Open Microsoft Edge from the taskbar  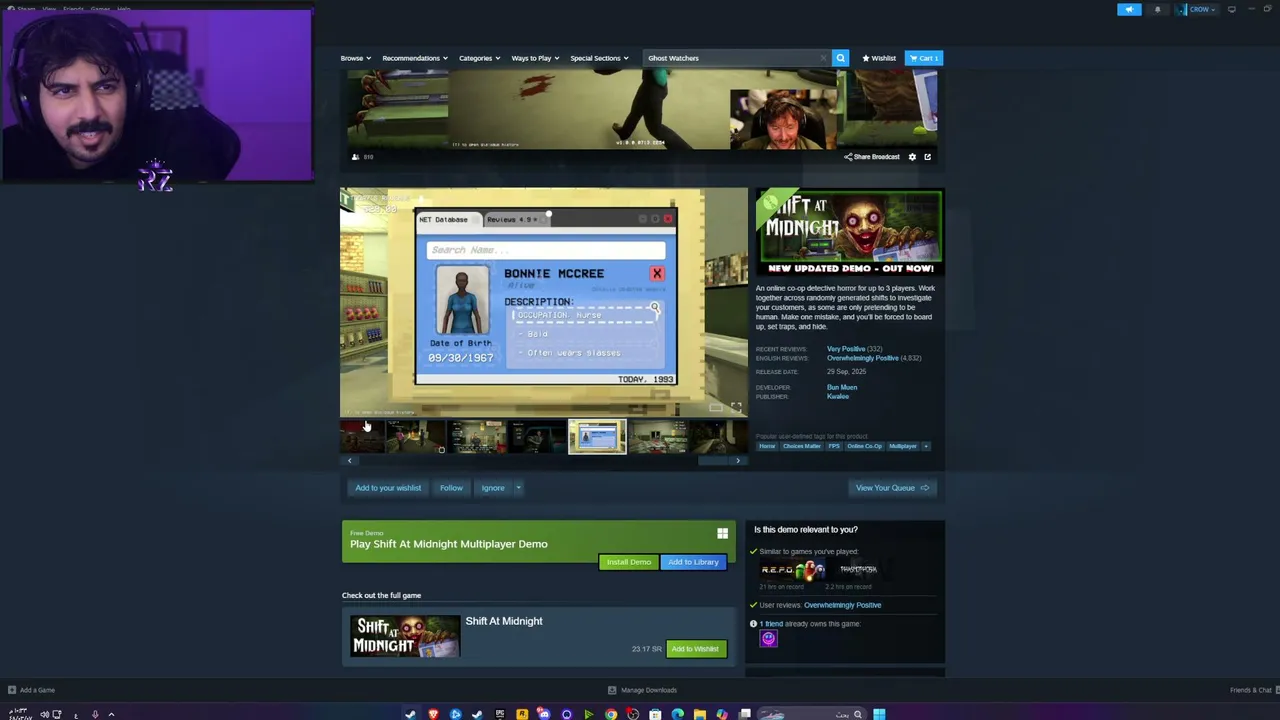click(x=677, y=714)
